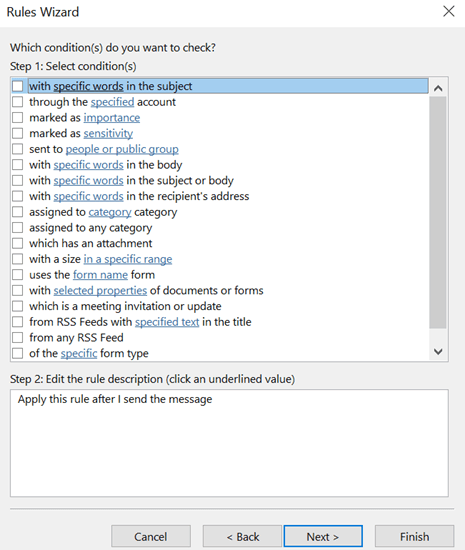Open the 'people or public group' link
465x550 pixels.
pyautogui.click(x=122, y=149)
